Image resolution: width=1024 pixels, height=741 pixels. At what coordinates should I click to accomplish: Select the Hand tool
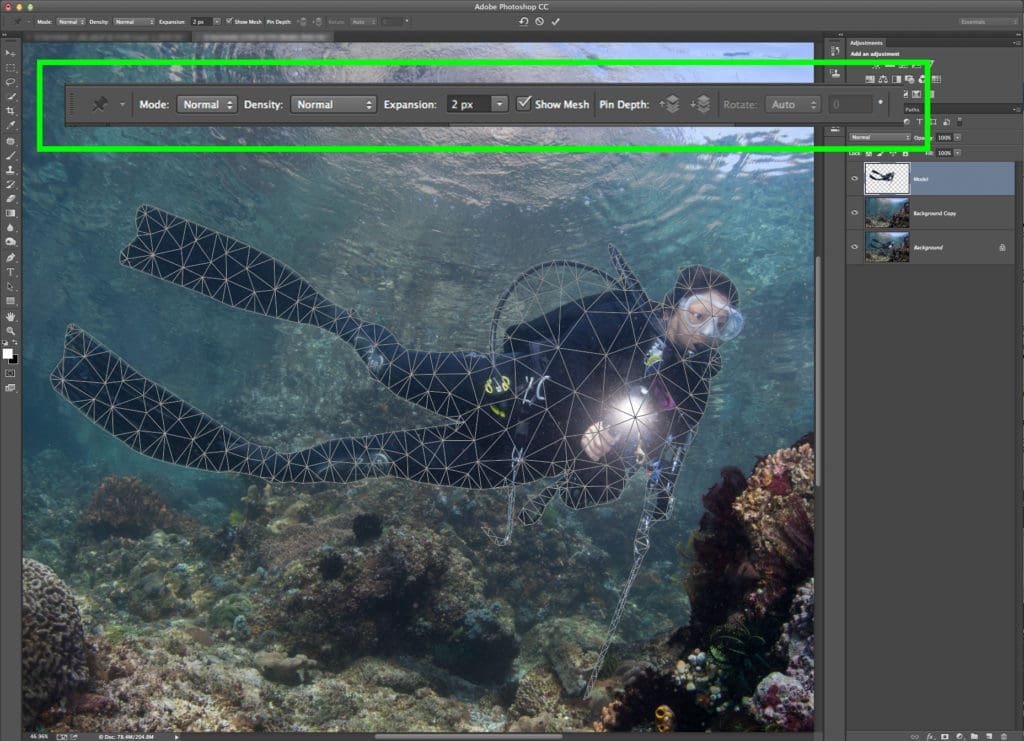(10, 316)
